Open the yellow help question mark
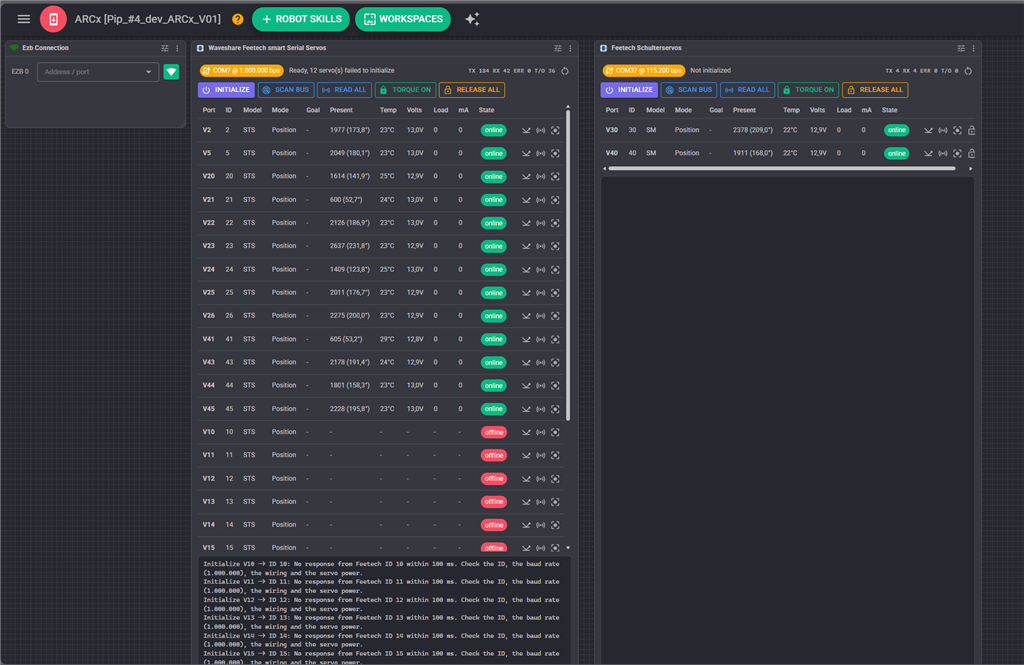 238,19
